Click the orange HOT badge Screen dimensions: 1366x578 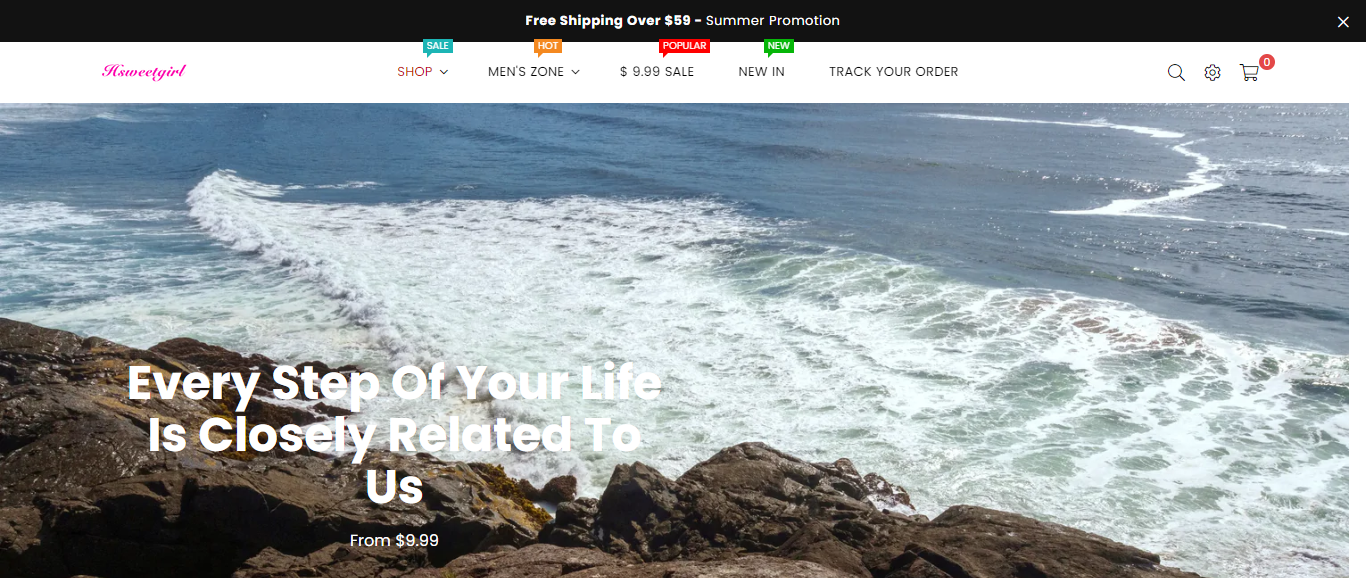tap(548, 46)
